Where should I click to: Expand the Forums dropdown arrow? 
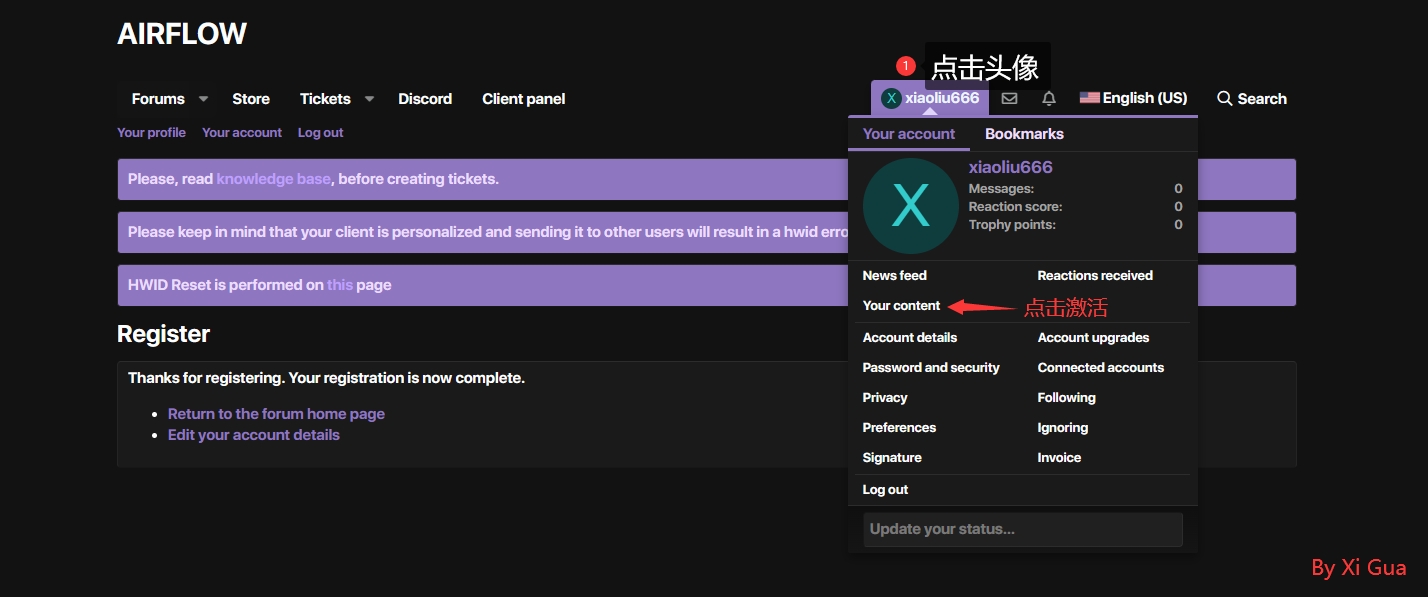click(x=203, y=99)
